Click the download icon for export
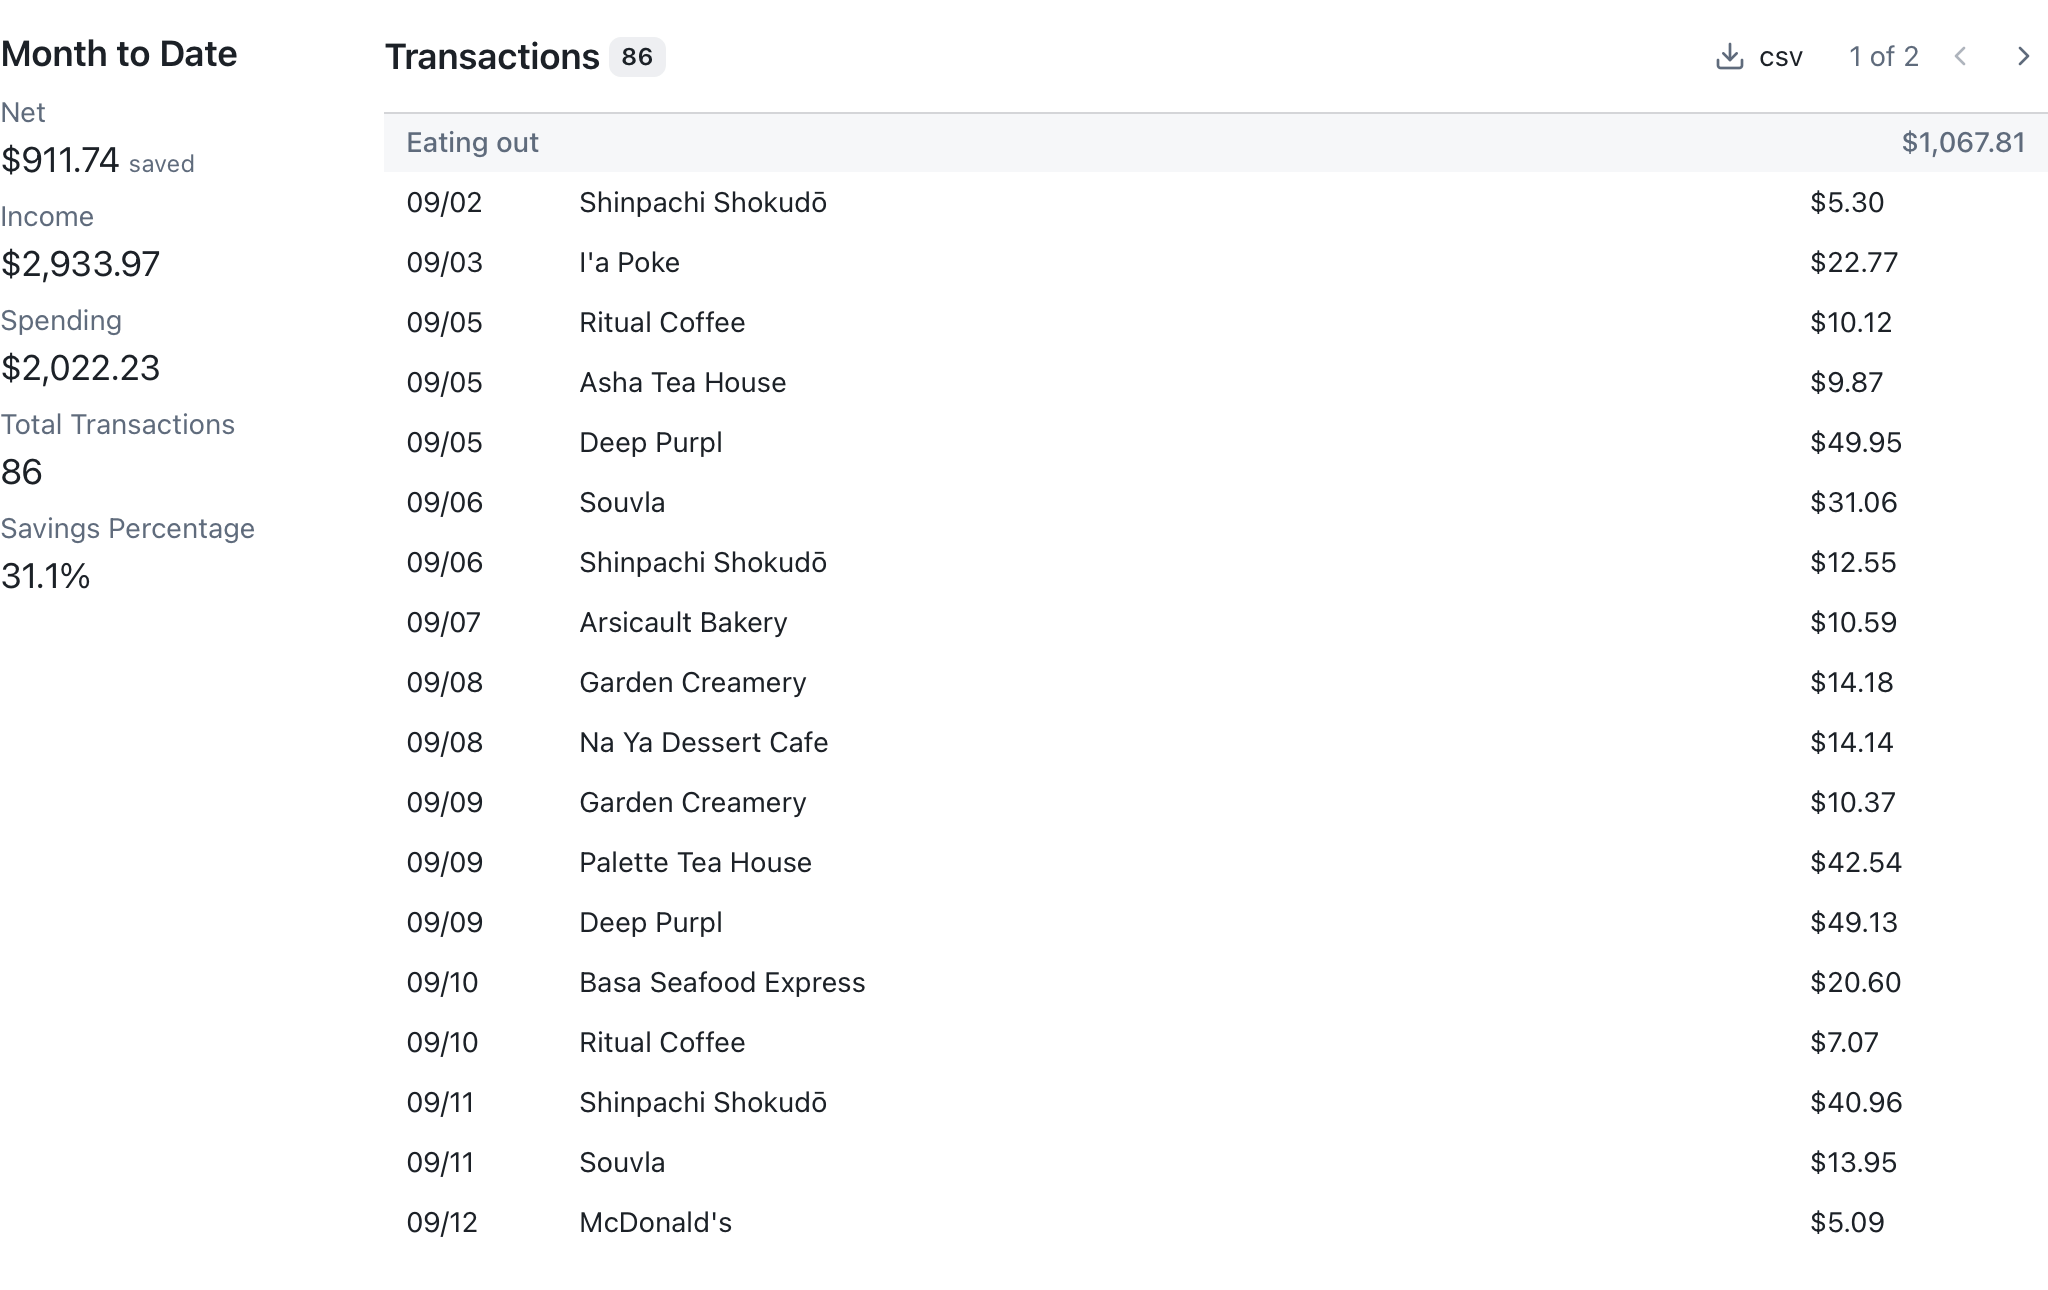The image size is (2048, 1290). [x=1728, y=56]
